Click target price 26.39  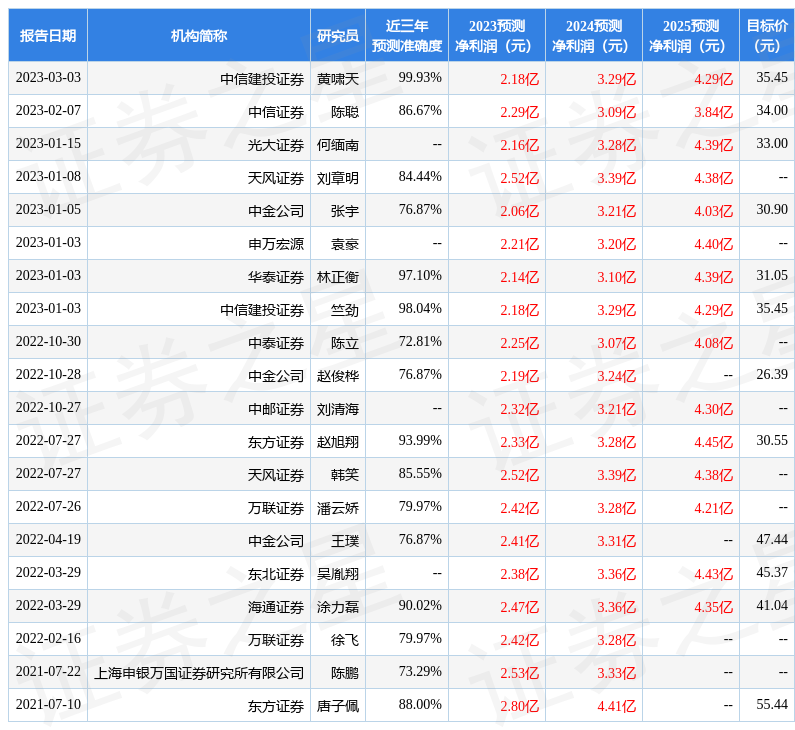(x=772, y=374)
